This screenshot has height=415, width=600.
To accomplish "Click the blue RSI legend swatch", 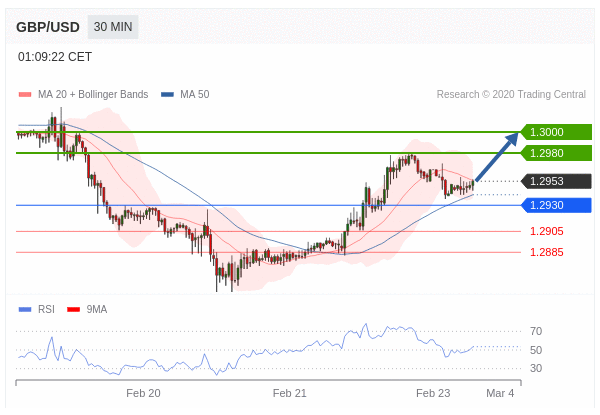I will point(25,309).
